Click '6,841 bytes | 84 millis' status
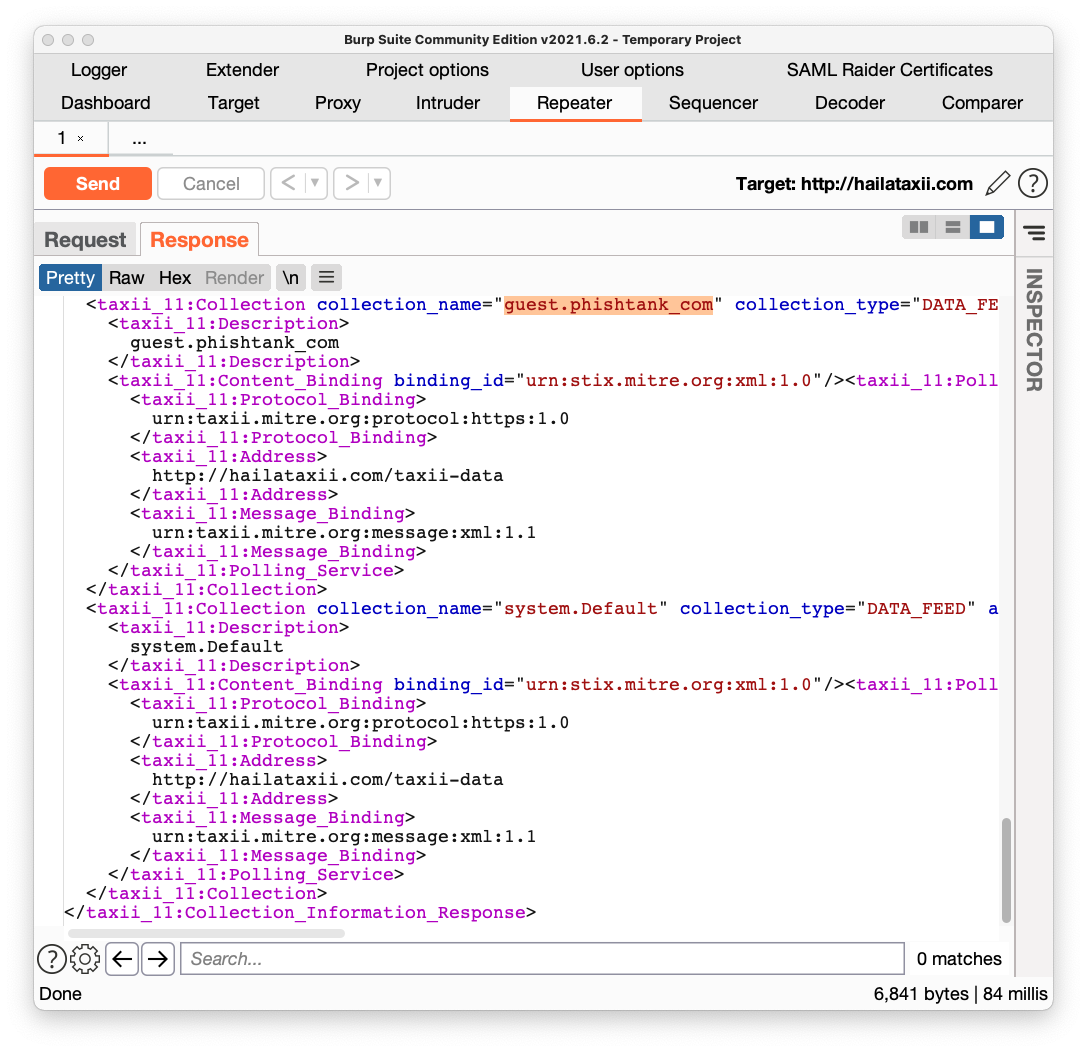Image resolution: width=1087 pixels, height=1052 pixels. pyautogui.click(x=960, y=994)
